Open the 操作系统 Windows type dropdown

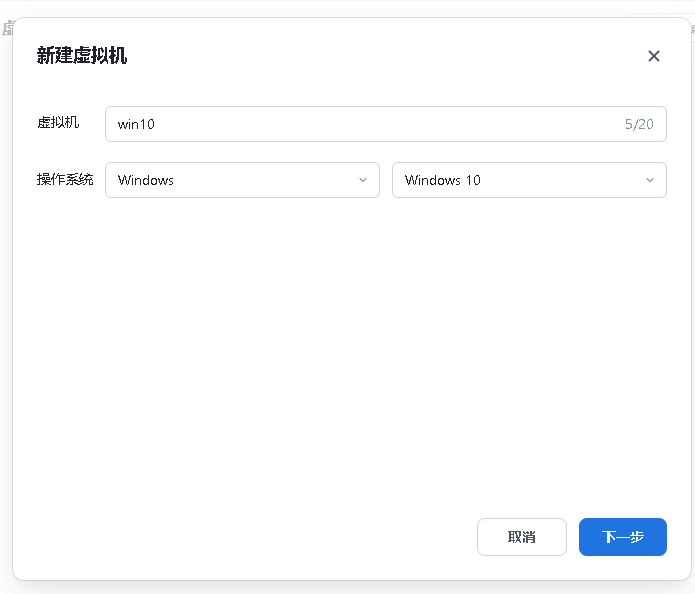(x=242, y=180)
